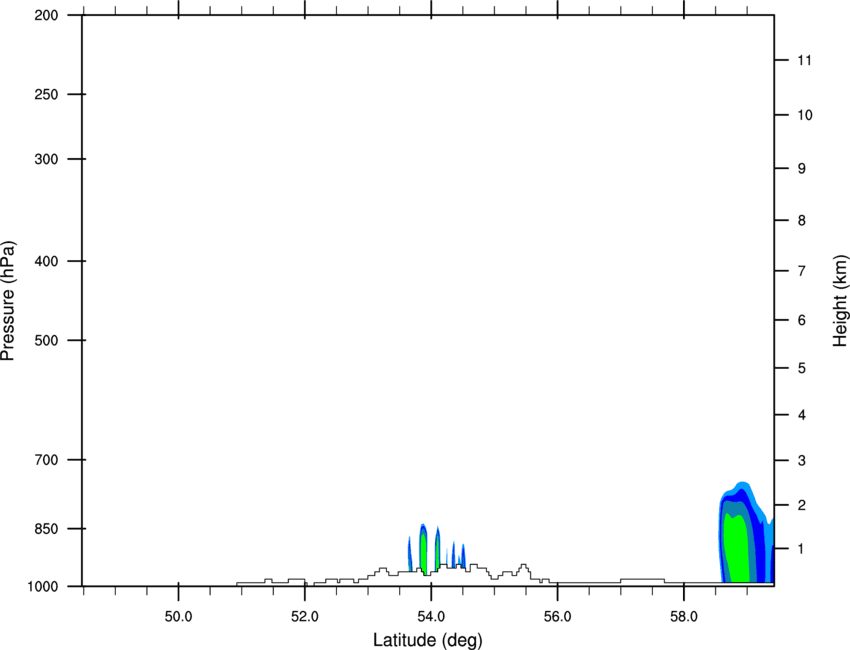Click the 2 km height label
850x650 pixels.
(802, 505)
